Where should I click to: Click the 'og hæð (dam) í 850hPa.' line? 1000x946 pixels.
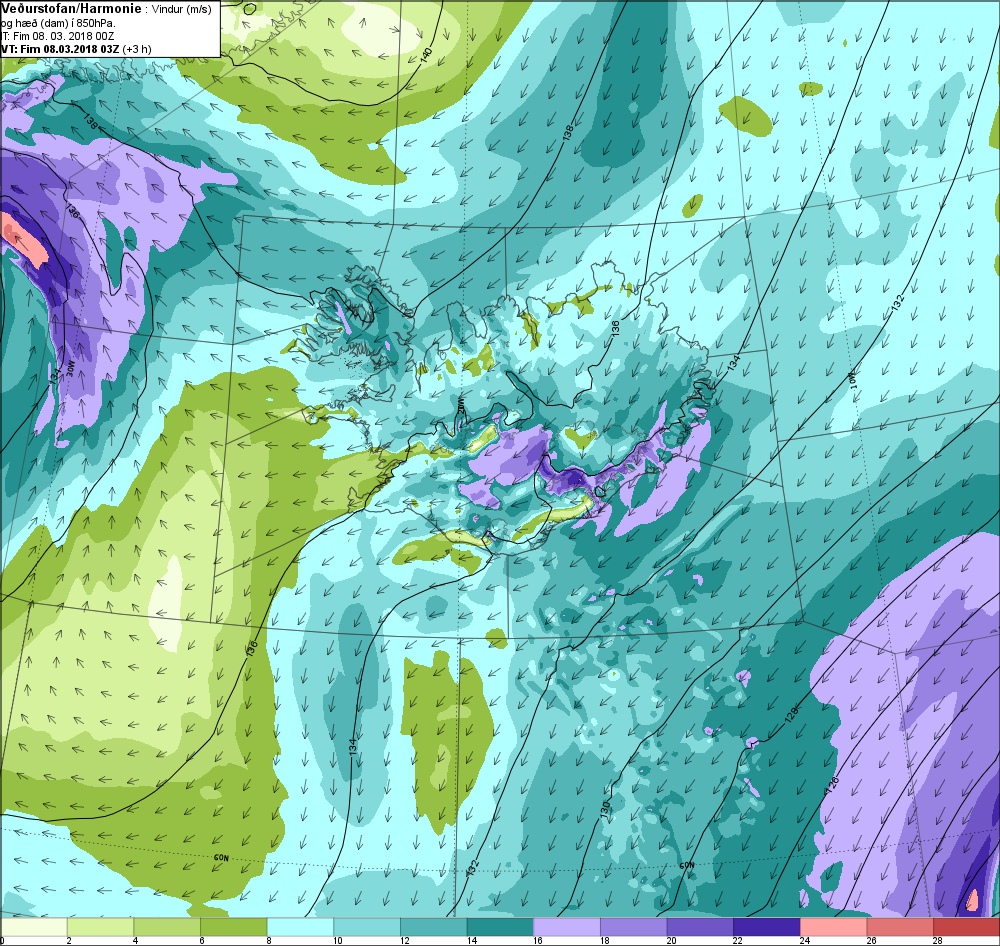click(58, 23)
